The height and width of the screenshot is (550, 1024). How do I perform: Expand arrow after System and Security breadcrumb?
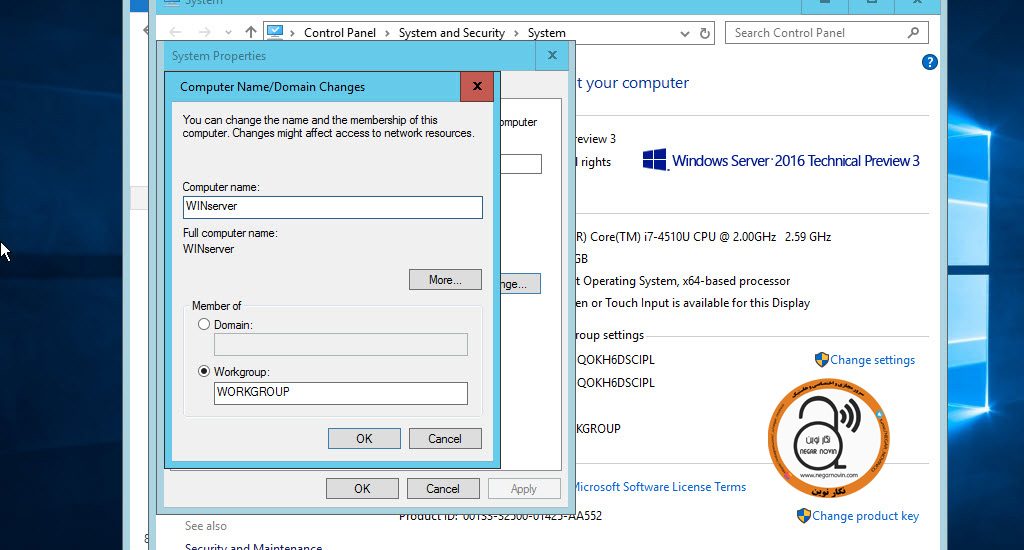(517, 33)
